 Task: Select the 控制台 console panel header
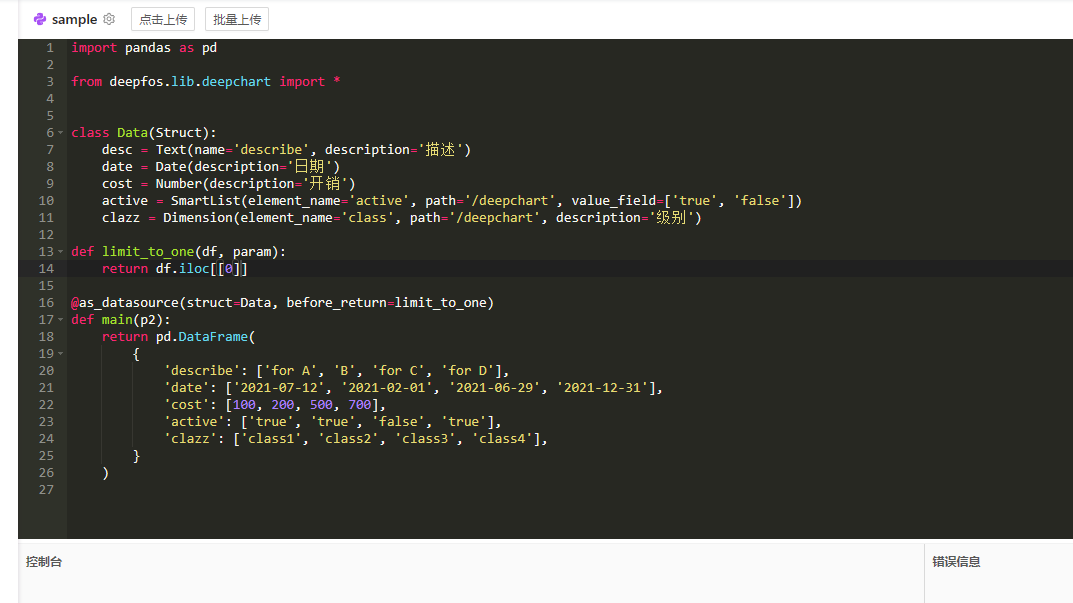coord(44,562)
